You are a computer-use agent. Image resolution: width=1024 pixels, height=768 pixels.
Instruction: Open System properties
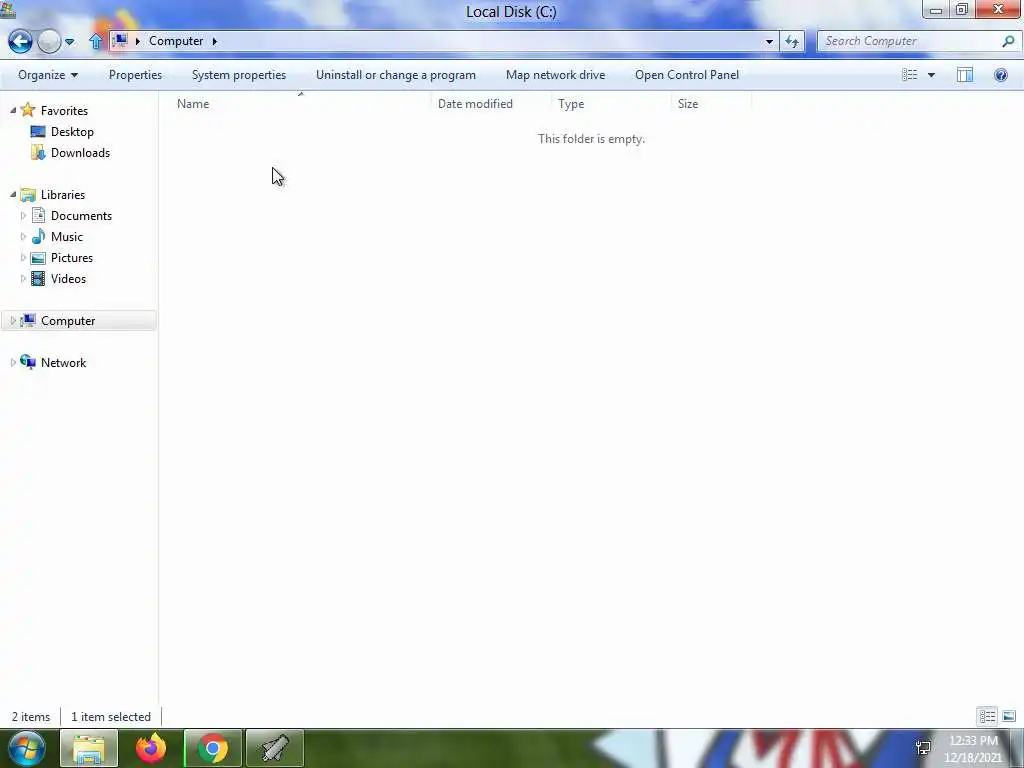239,75
